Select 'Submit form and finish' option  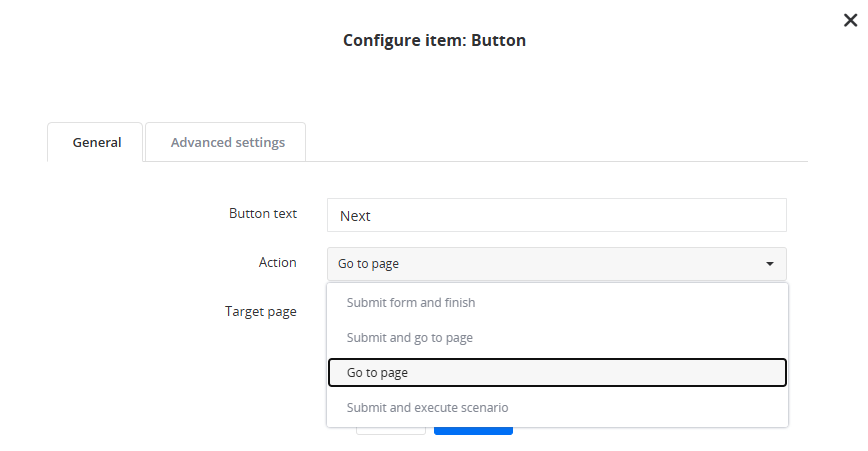point(411,303)
